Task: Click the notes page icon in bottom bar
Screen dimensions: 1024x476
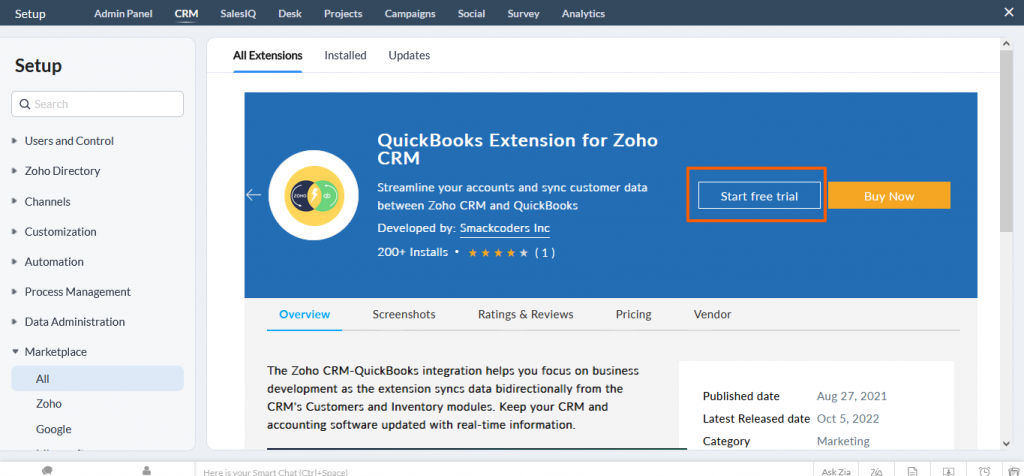Action: point(912,471)
